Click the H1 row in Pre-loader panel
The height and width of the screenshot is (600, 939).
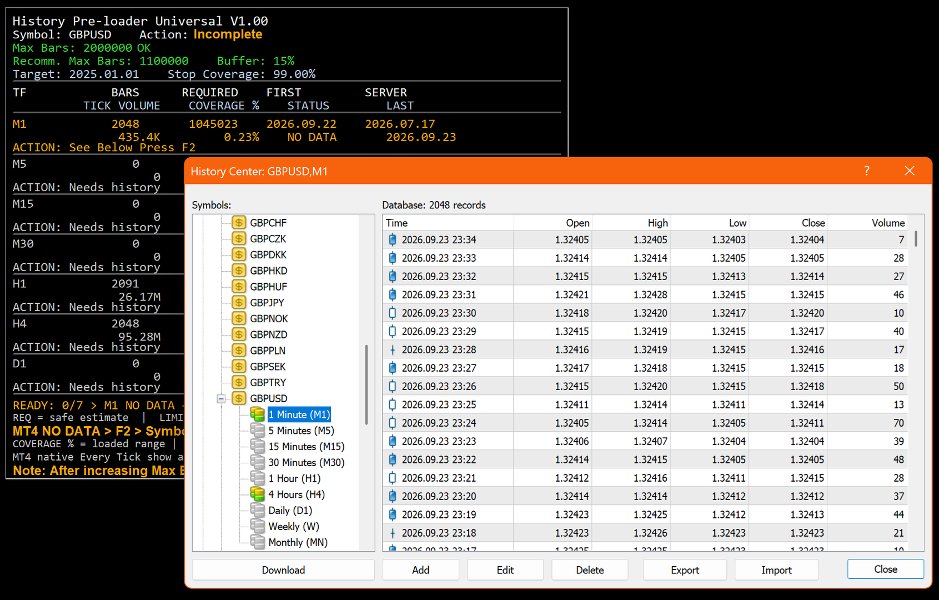pyautogui.click(x=97, y=290)
